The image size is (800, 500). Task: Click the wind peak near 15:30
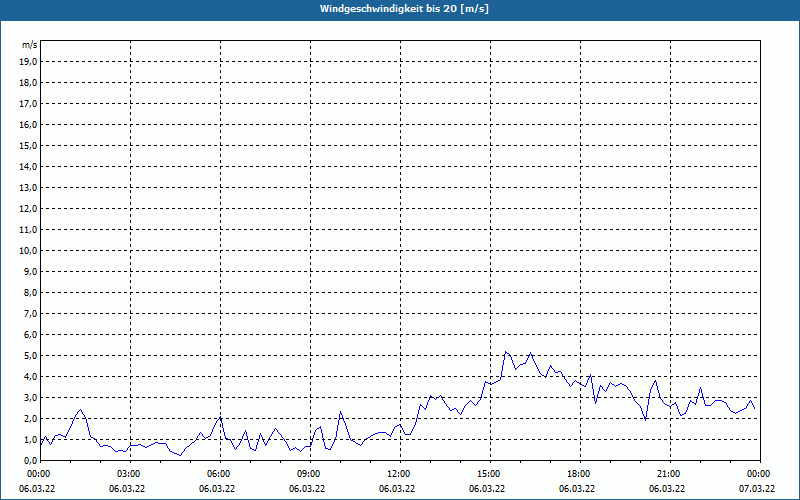505,352
